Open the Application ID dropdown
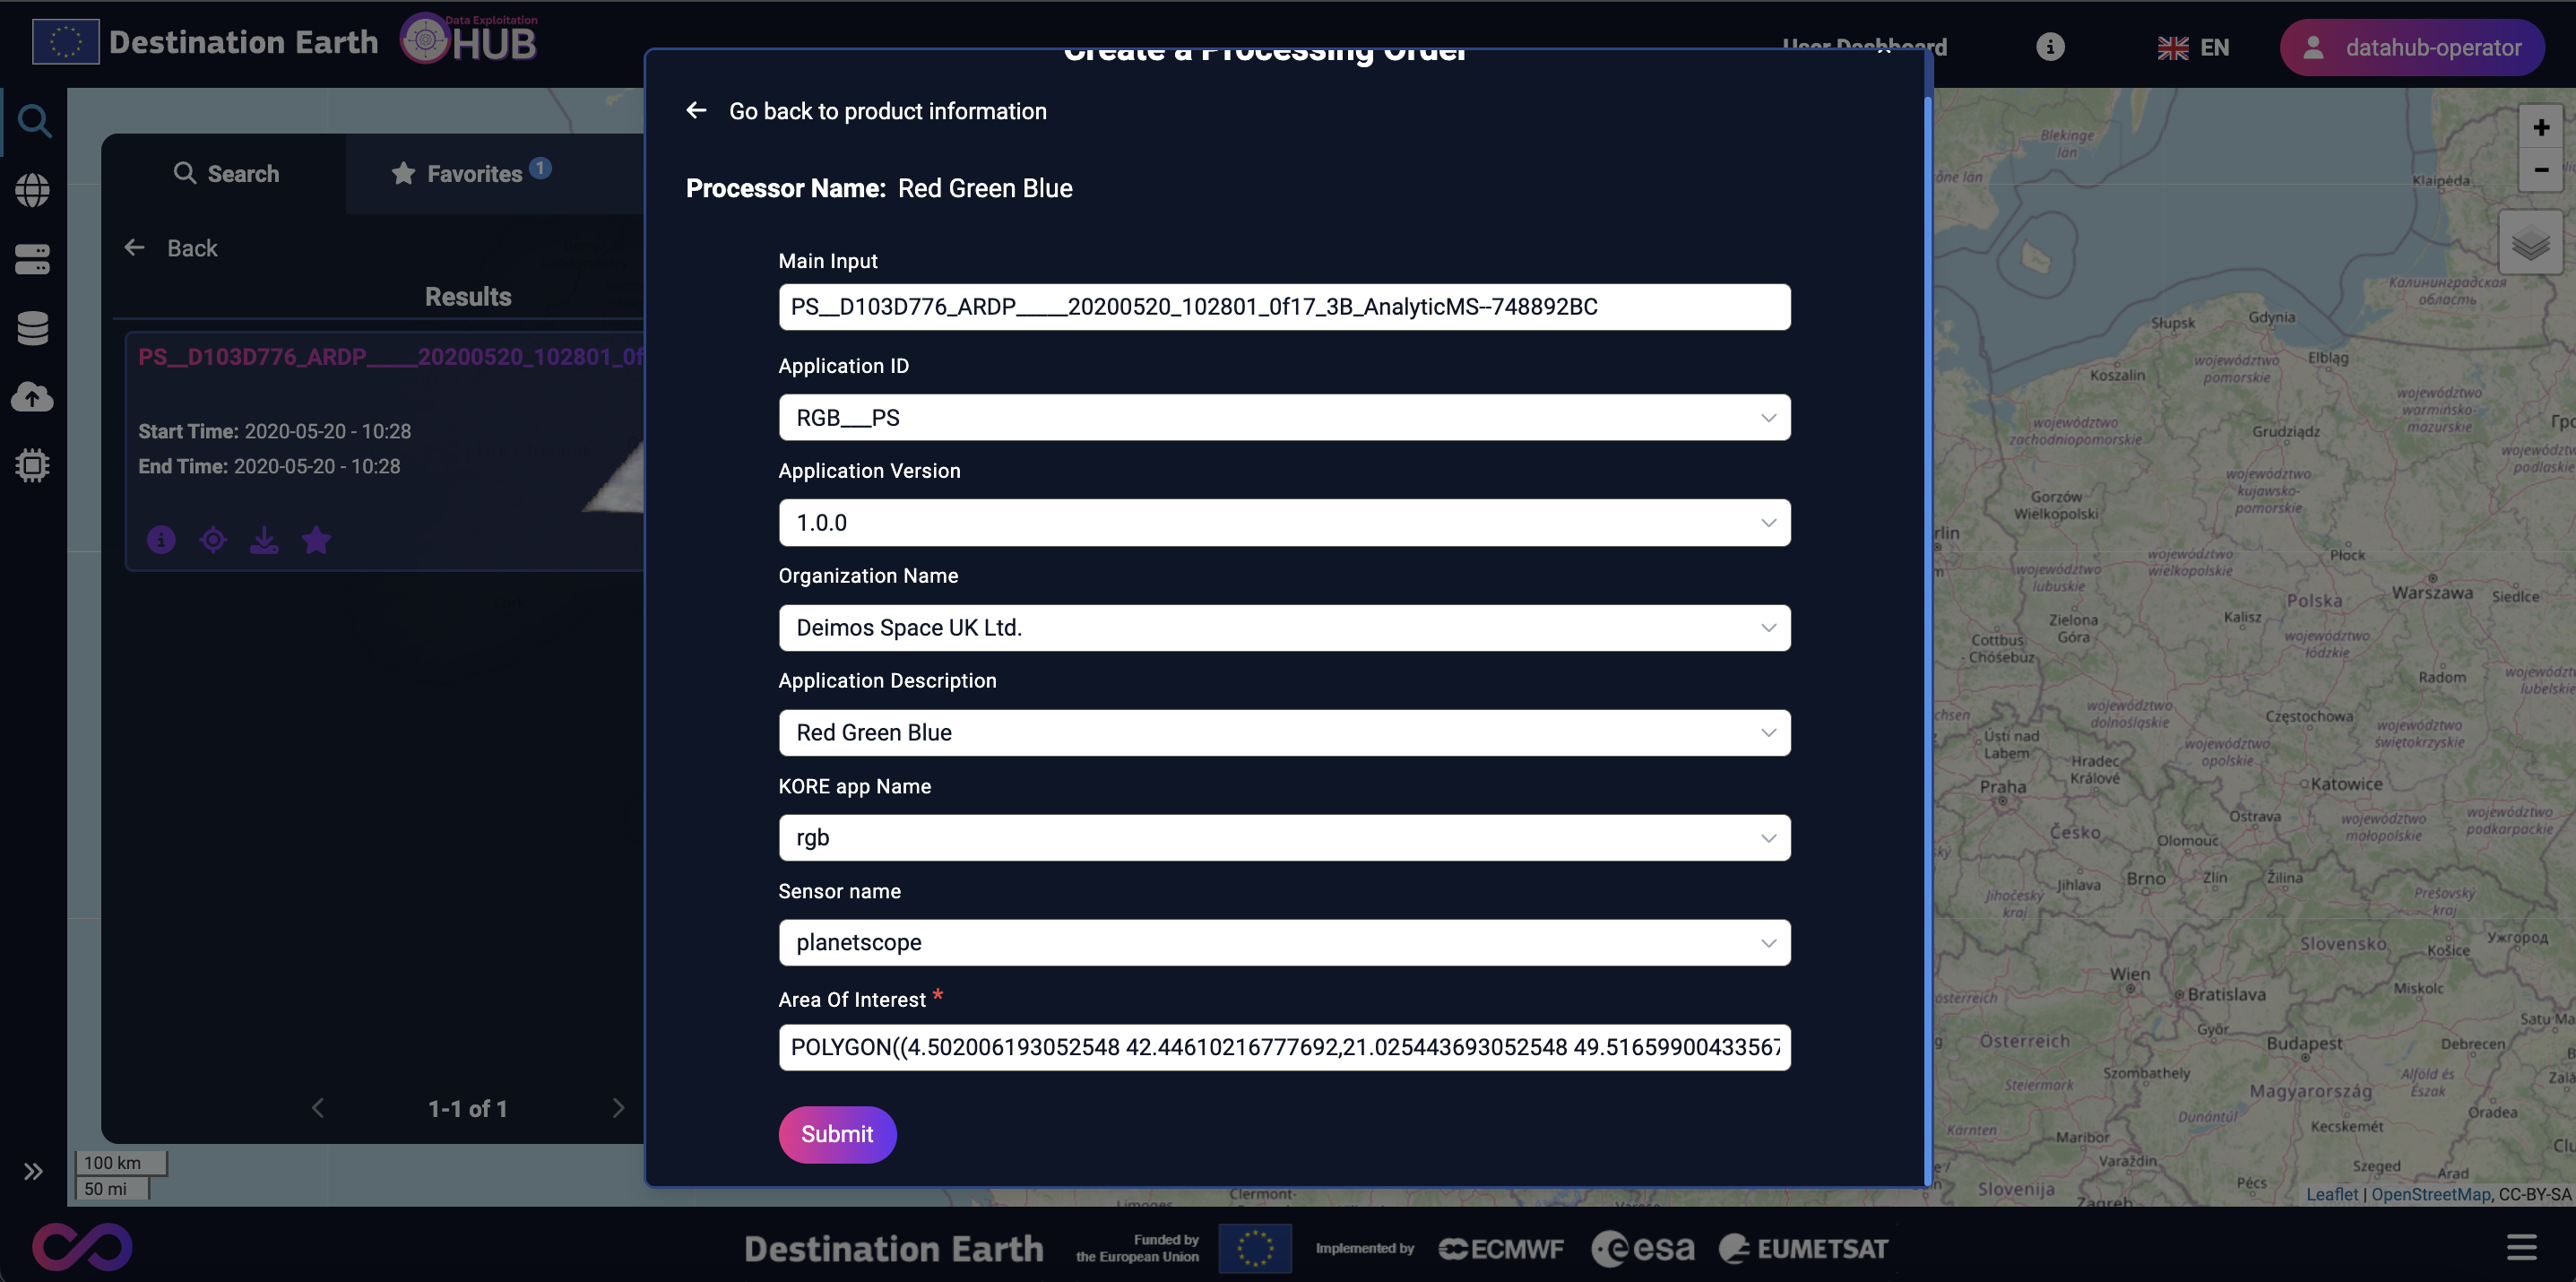Screen dimensions: 2576x1282 (x=1284, y=417)
